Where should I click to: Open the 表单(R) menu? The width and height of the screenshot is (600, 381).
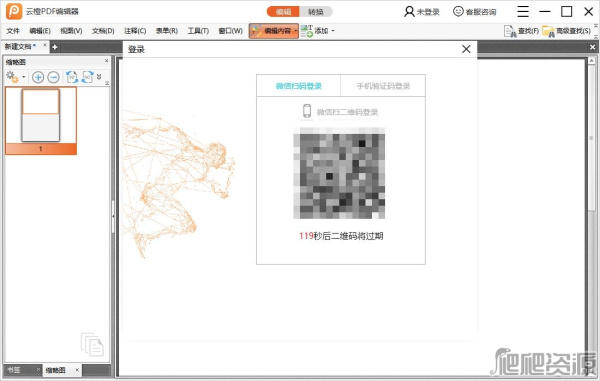pos(166,31)
